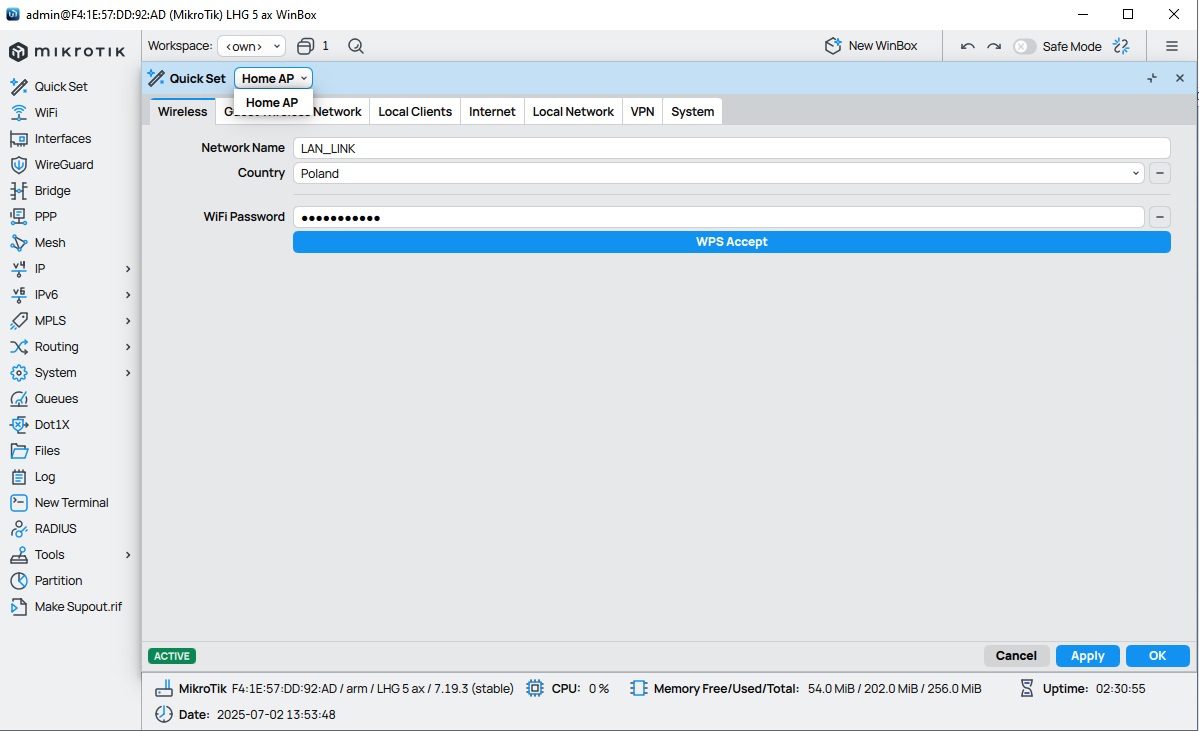Remove the WiFi Password field with minus
Screen dimensions: 1199x731
pyautogui.click(x=1160, y=217)
